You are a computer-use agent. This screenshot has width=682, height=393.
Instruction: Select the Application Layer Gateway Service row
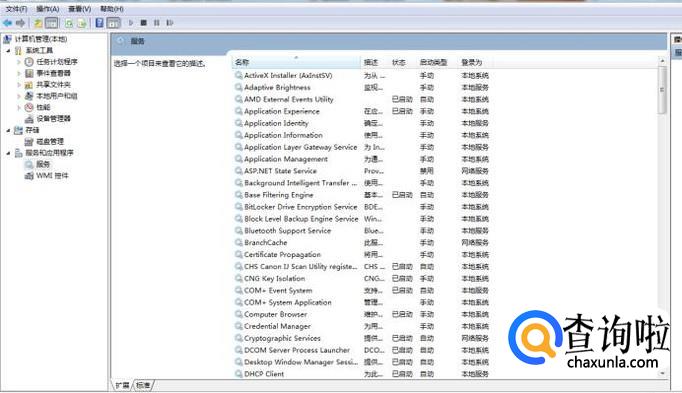(x=362, y=147)
